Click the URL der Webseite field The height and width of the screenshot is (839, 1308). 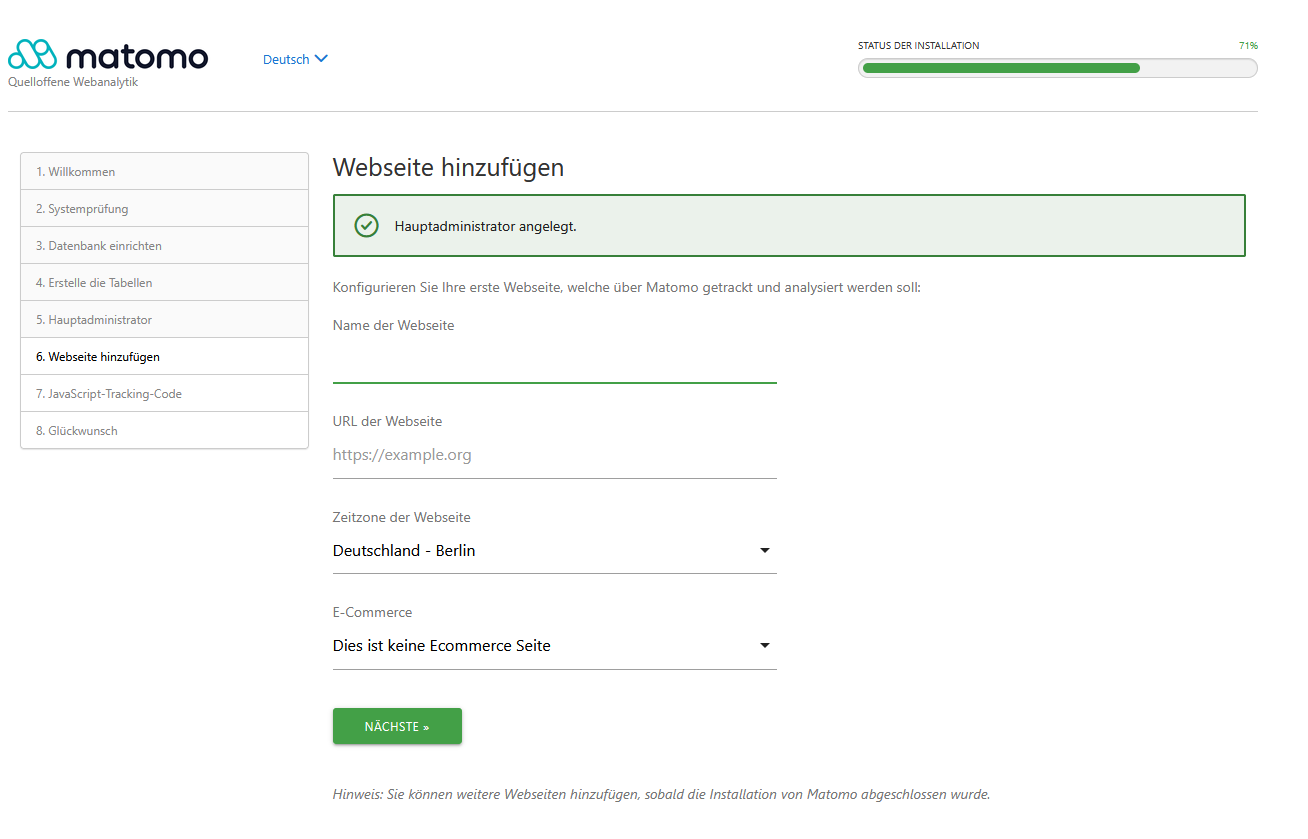click(554, 456)
